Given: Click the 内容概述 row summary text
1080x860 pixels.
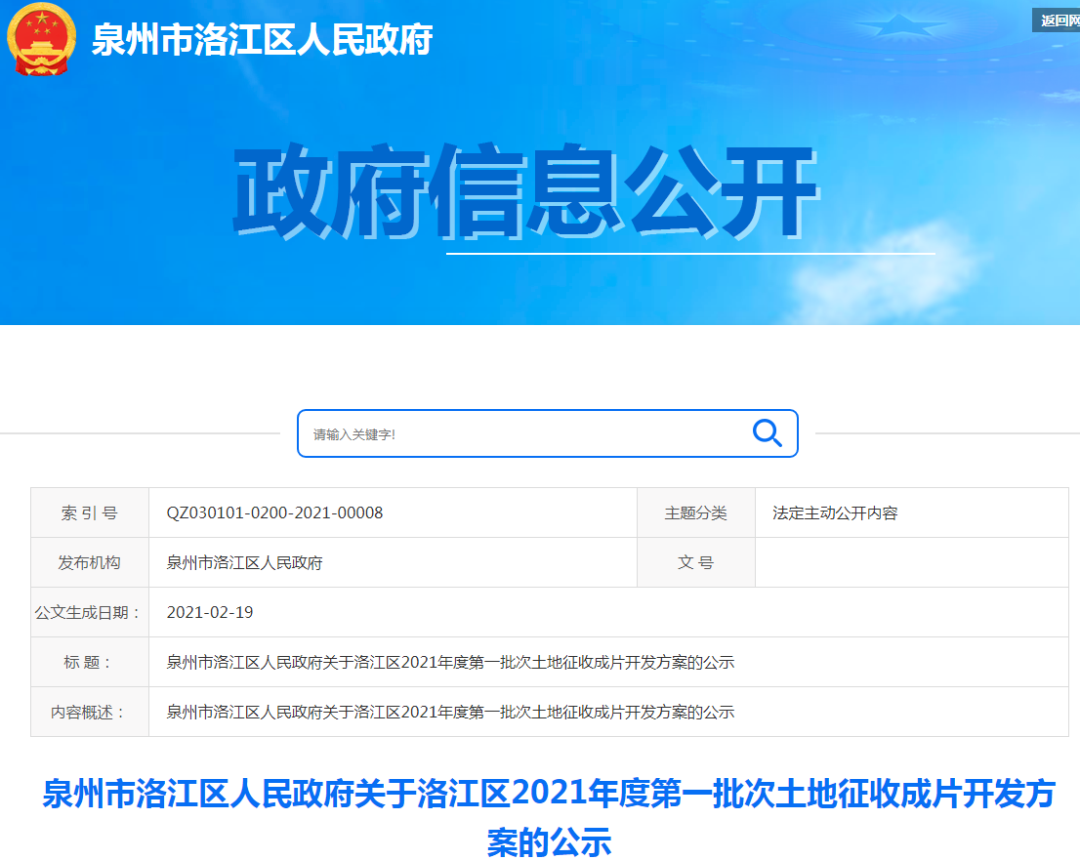Looking at the screenshot, I should point(450,711).
